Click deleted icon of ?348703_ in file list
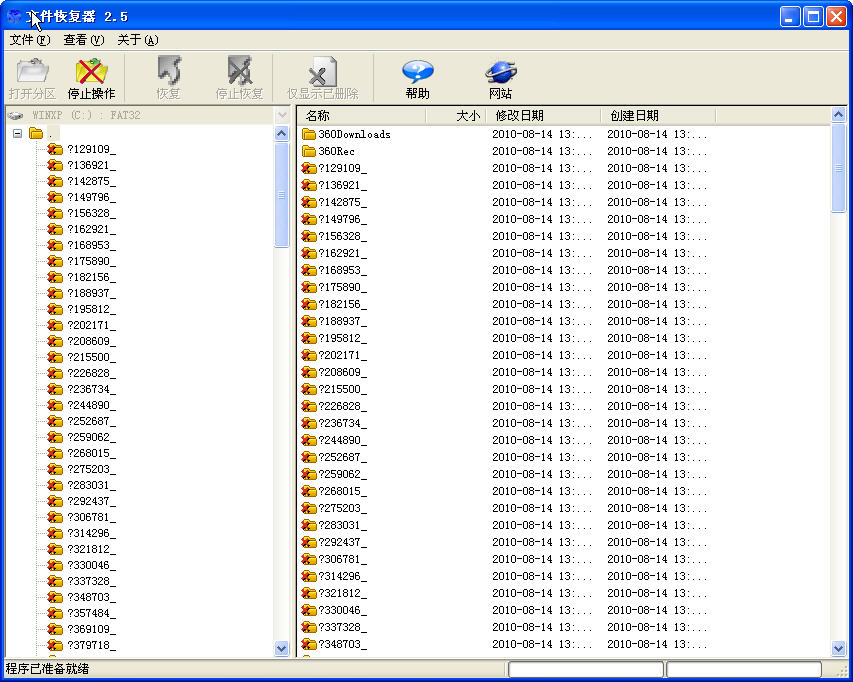The image size is (853, 682). pyautogui.click(x=308, y=644)
